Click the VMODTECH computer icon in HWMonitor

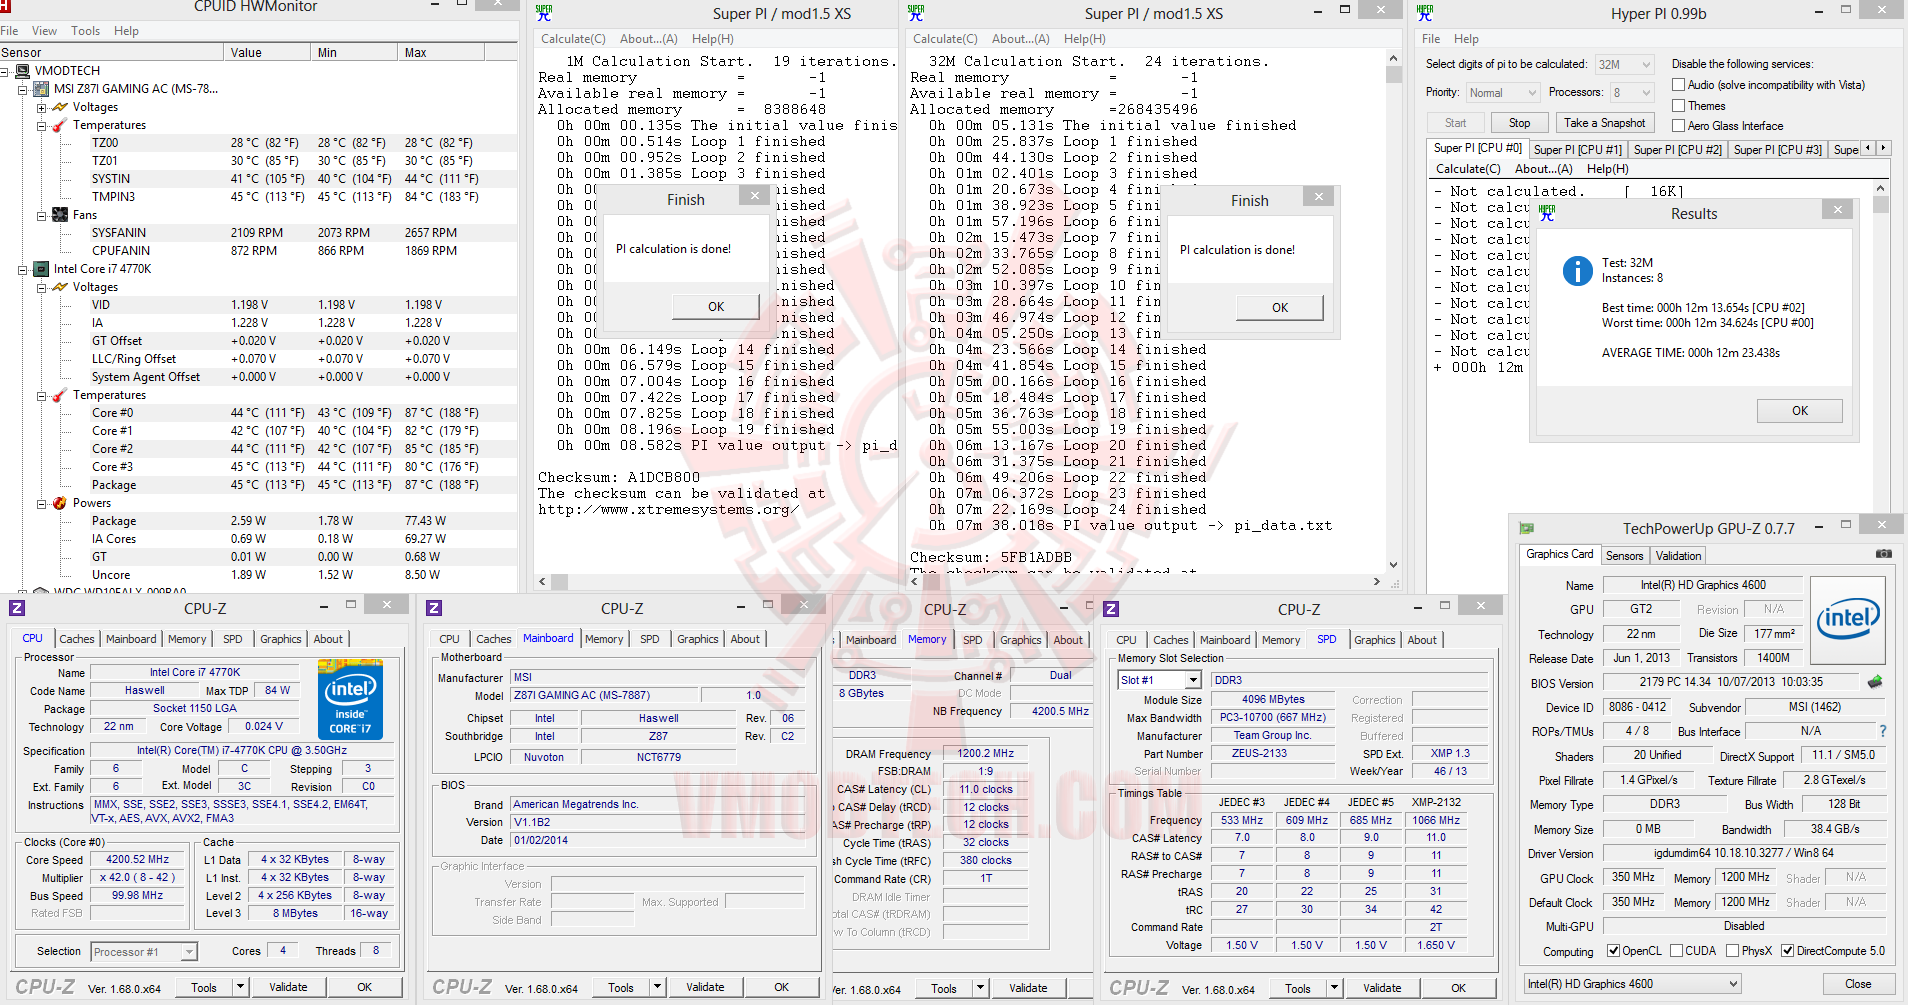tap(23, 71)
